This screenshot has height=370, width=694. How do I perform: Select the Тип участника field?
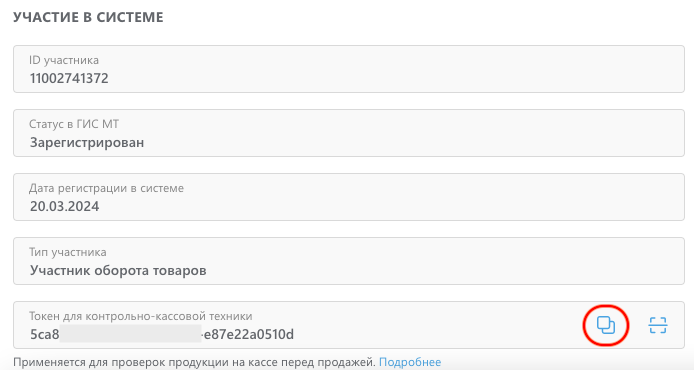(349, 261)
